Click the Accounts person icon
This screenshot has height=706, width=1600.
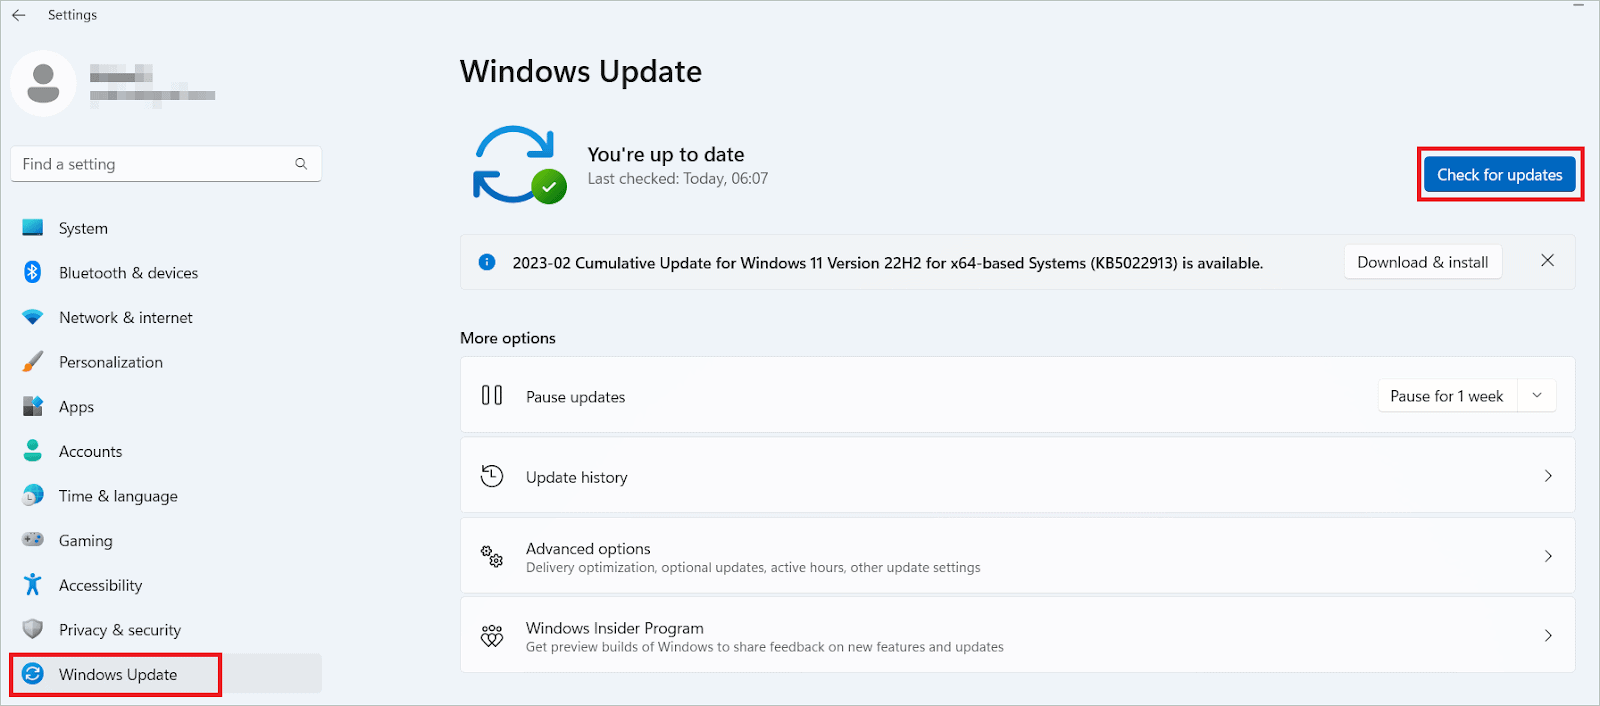point(33,451)
